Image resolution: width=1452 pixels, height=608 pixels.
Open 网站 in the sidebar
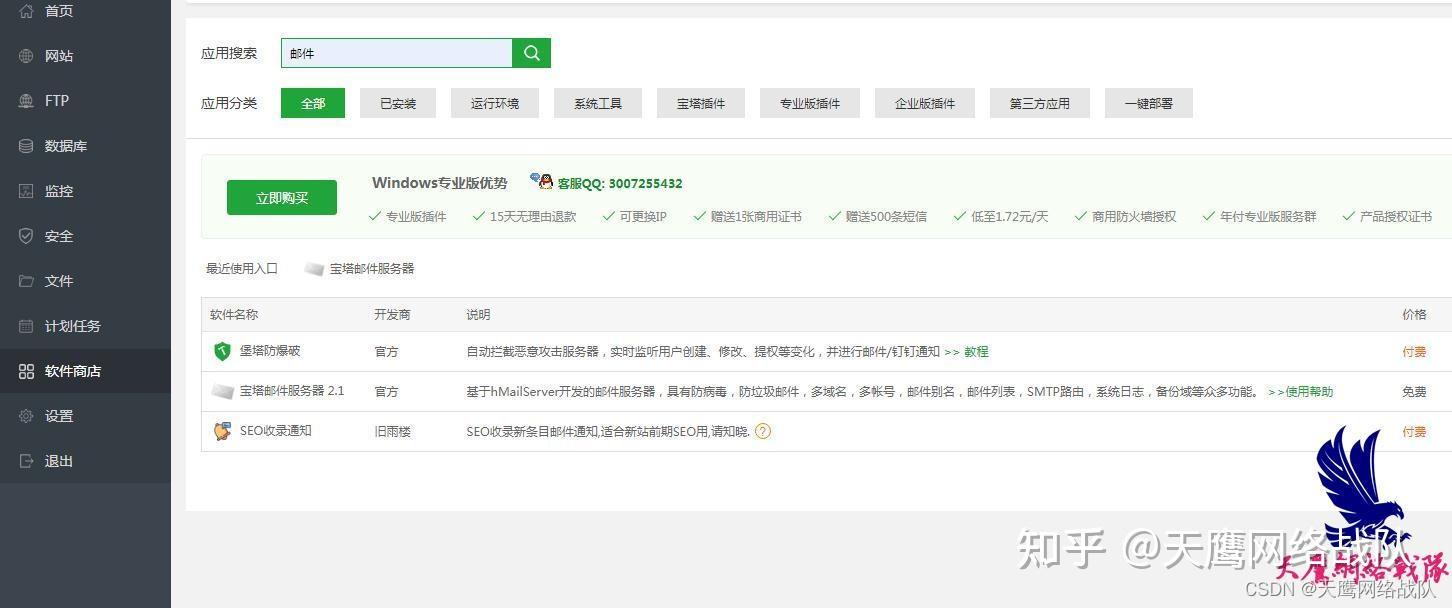click(x=59, y=56)
